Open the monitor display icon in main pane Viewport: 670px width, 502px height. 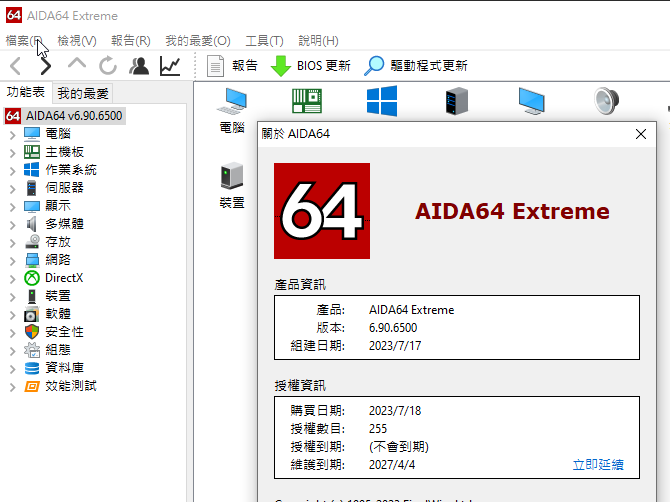click(x=532, y=101)
